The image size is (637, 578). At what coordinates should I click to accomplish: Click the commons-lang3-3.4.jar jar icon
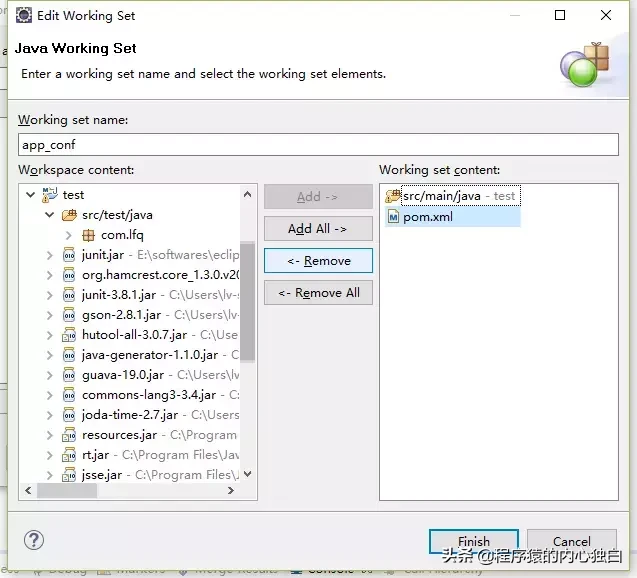click(69, 395)
